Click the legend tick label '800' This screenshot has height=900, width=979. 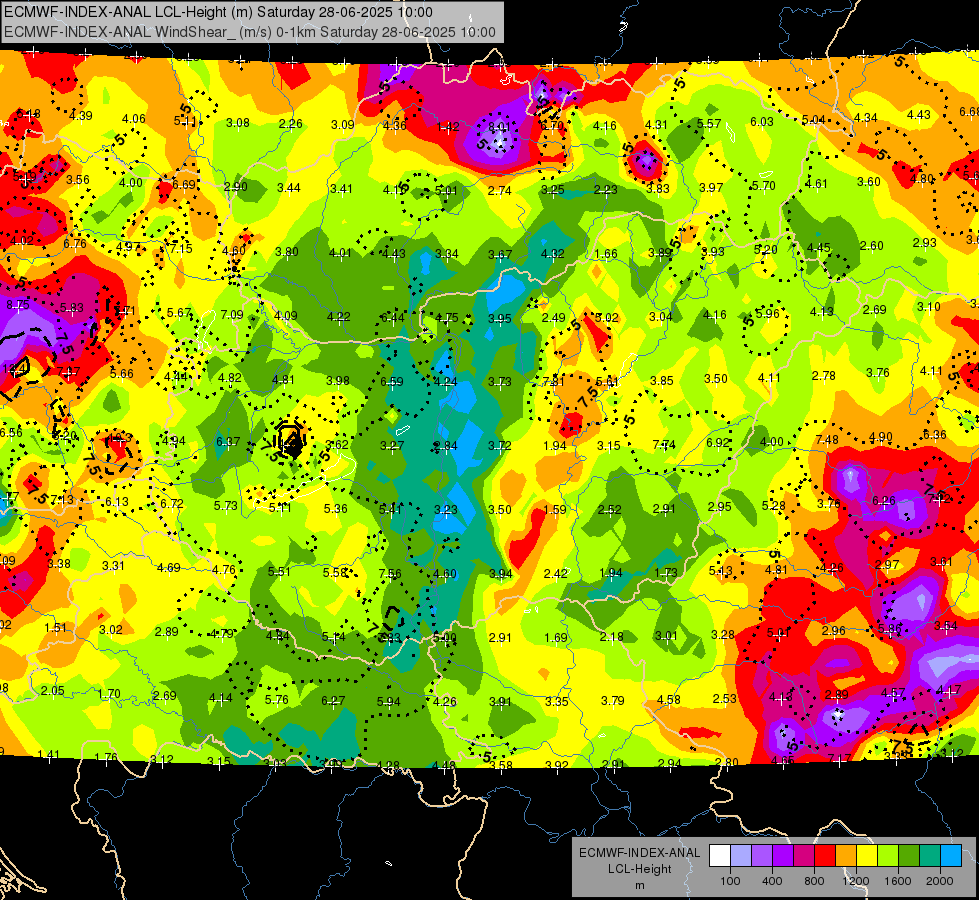(814, 881)
